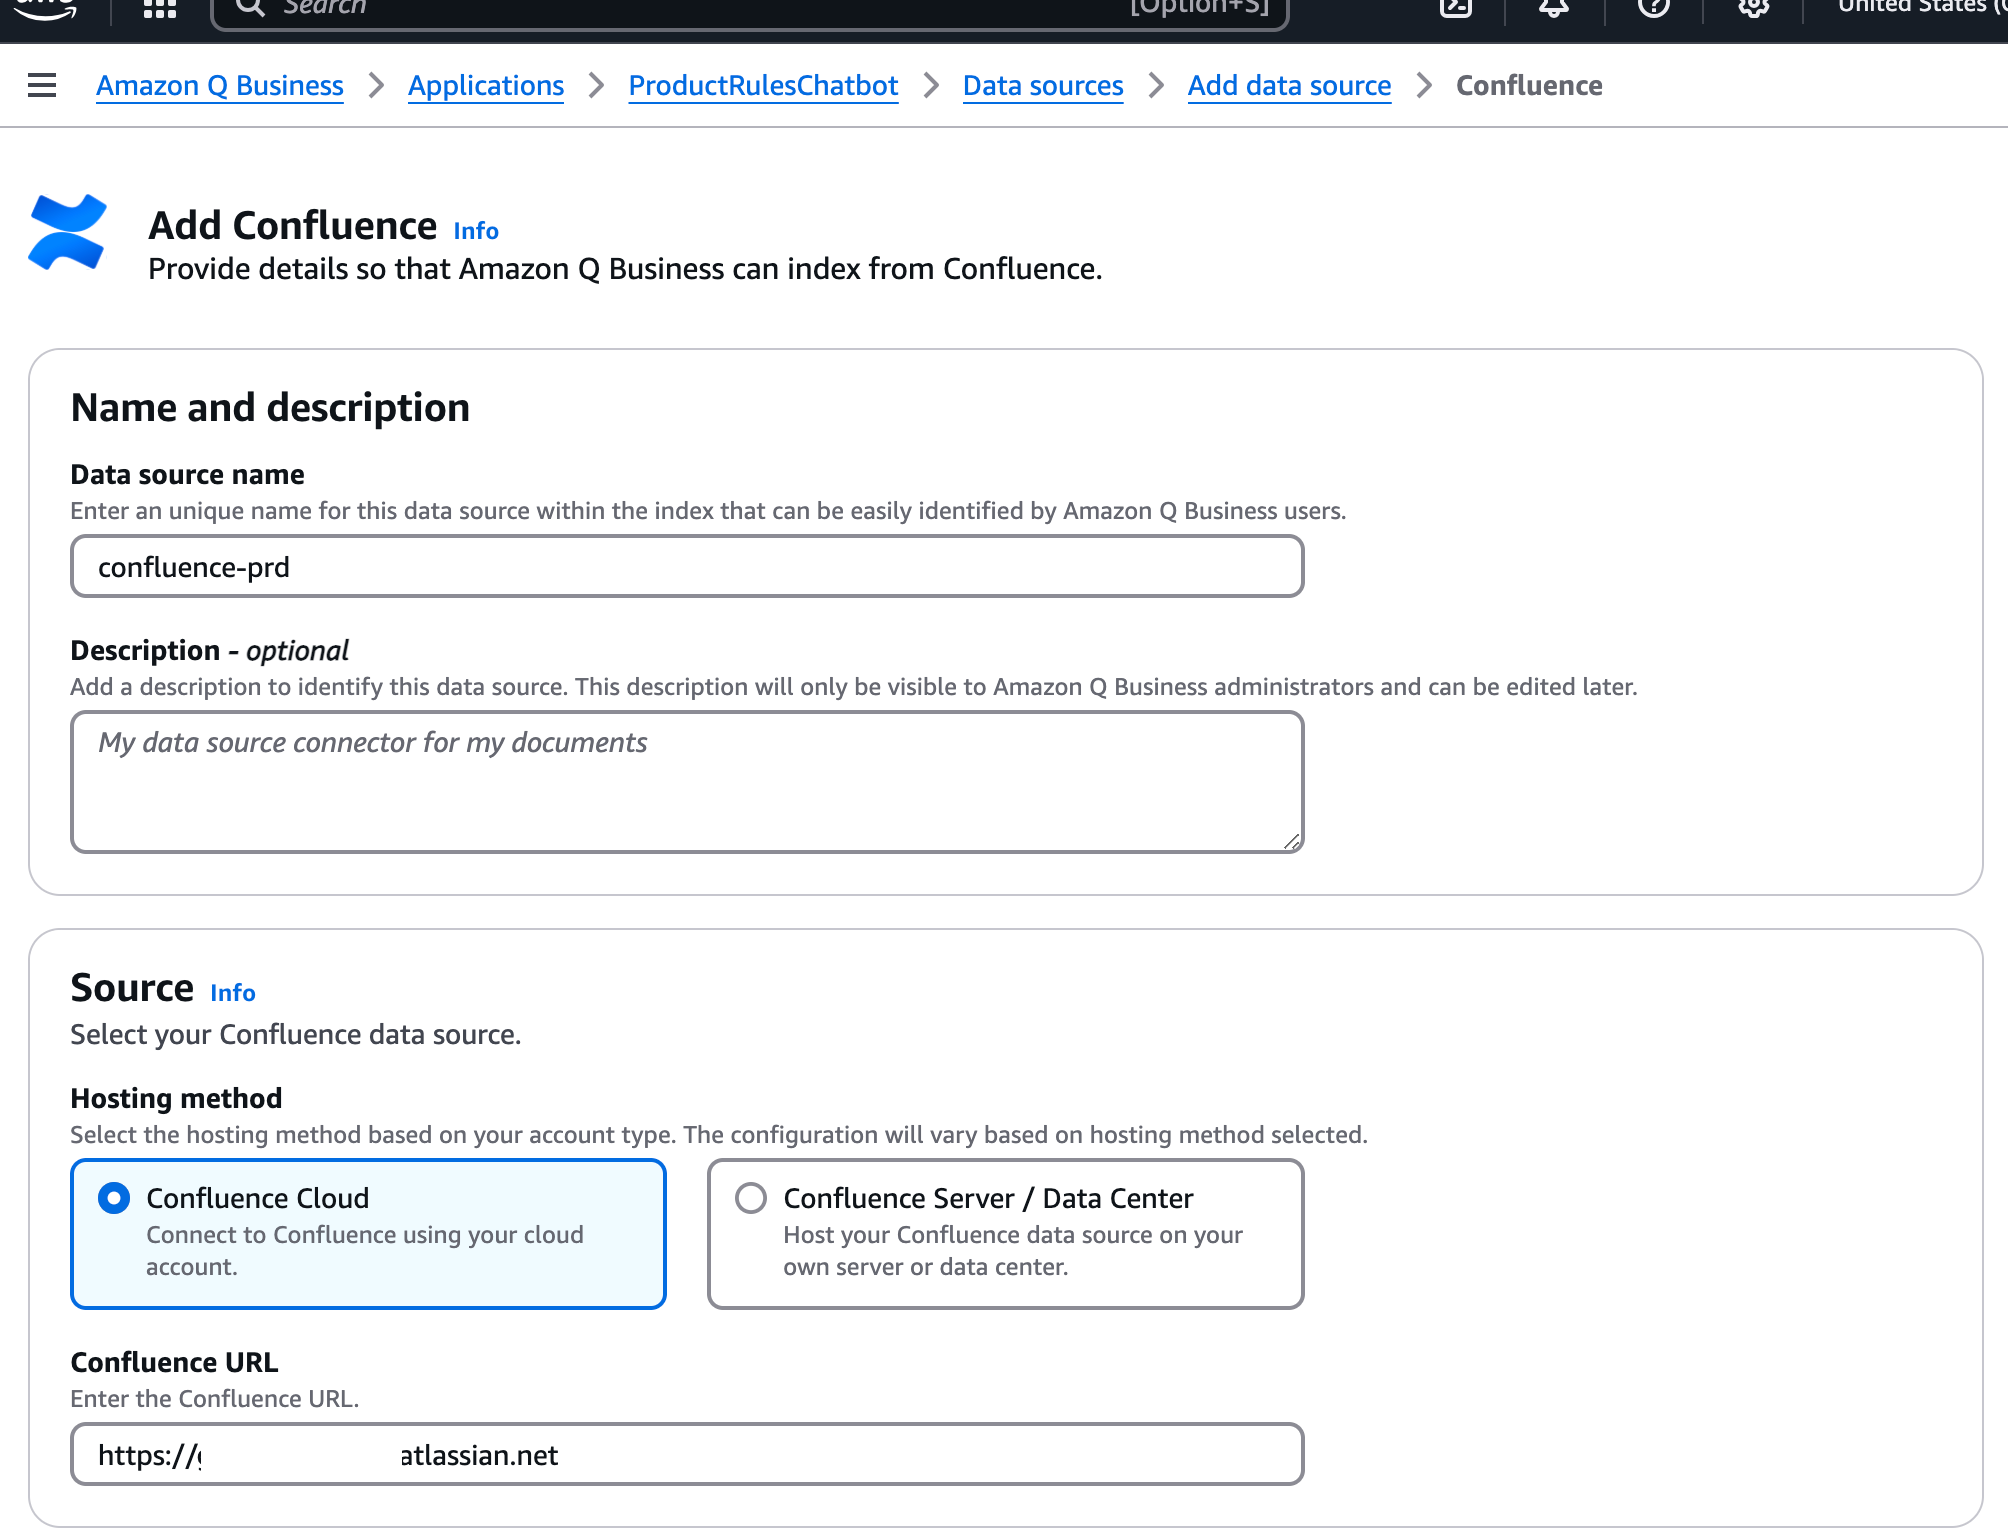Click the Confluence current-page breadcrumb text

1529,86
